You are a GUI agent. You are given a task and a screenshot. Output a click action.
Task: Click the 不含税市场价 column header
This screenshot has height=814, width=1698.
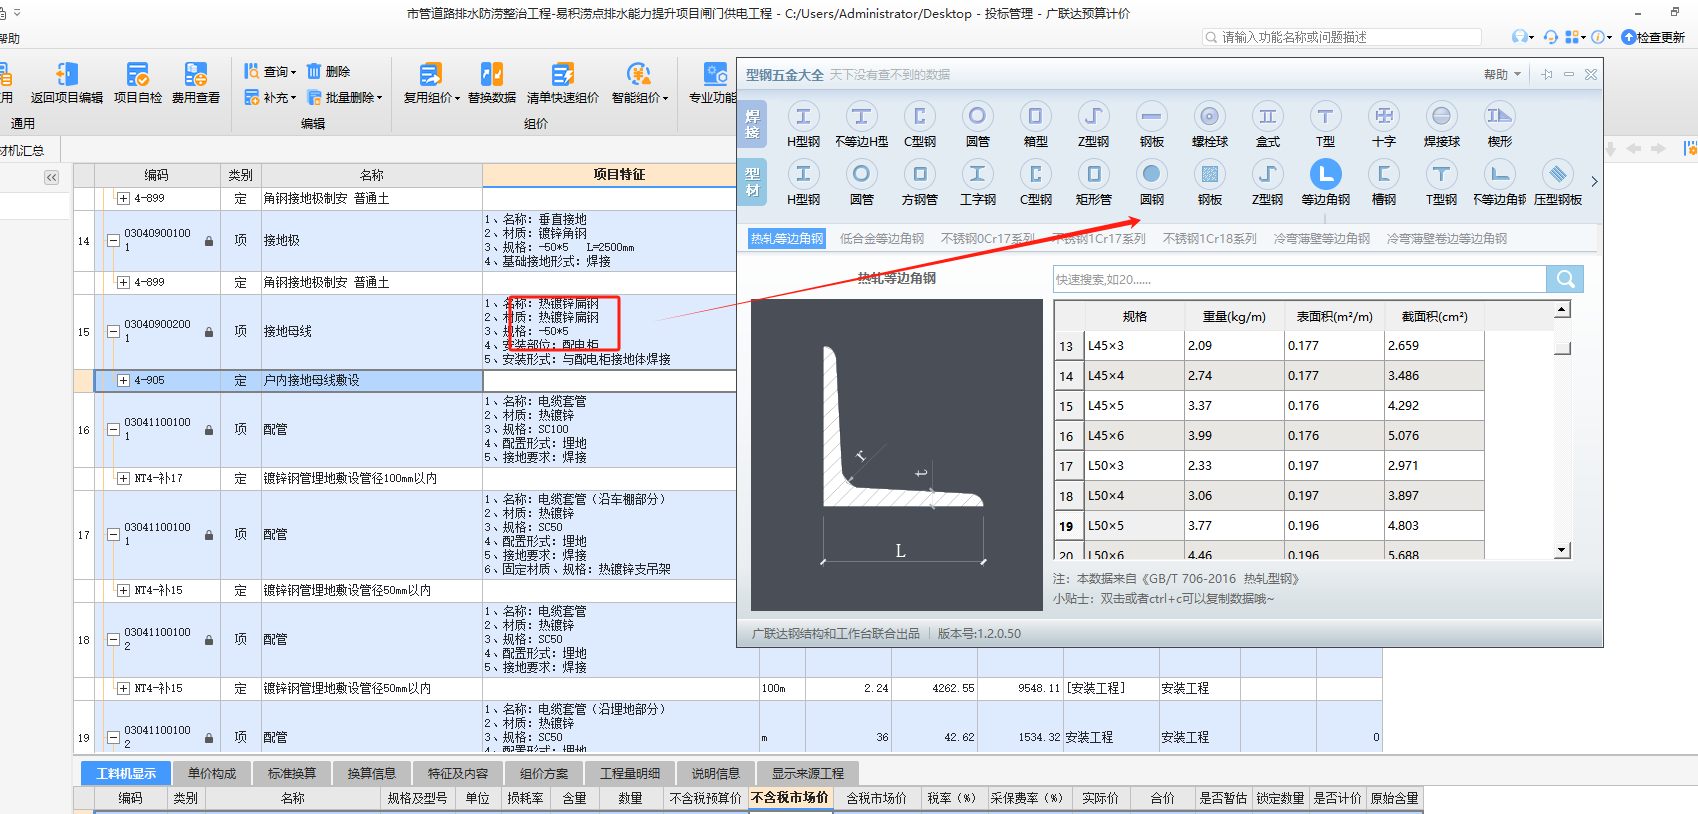point(790,798)
